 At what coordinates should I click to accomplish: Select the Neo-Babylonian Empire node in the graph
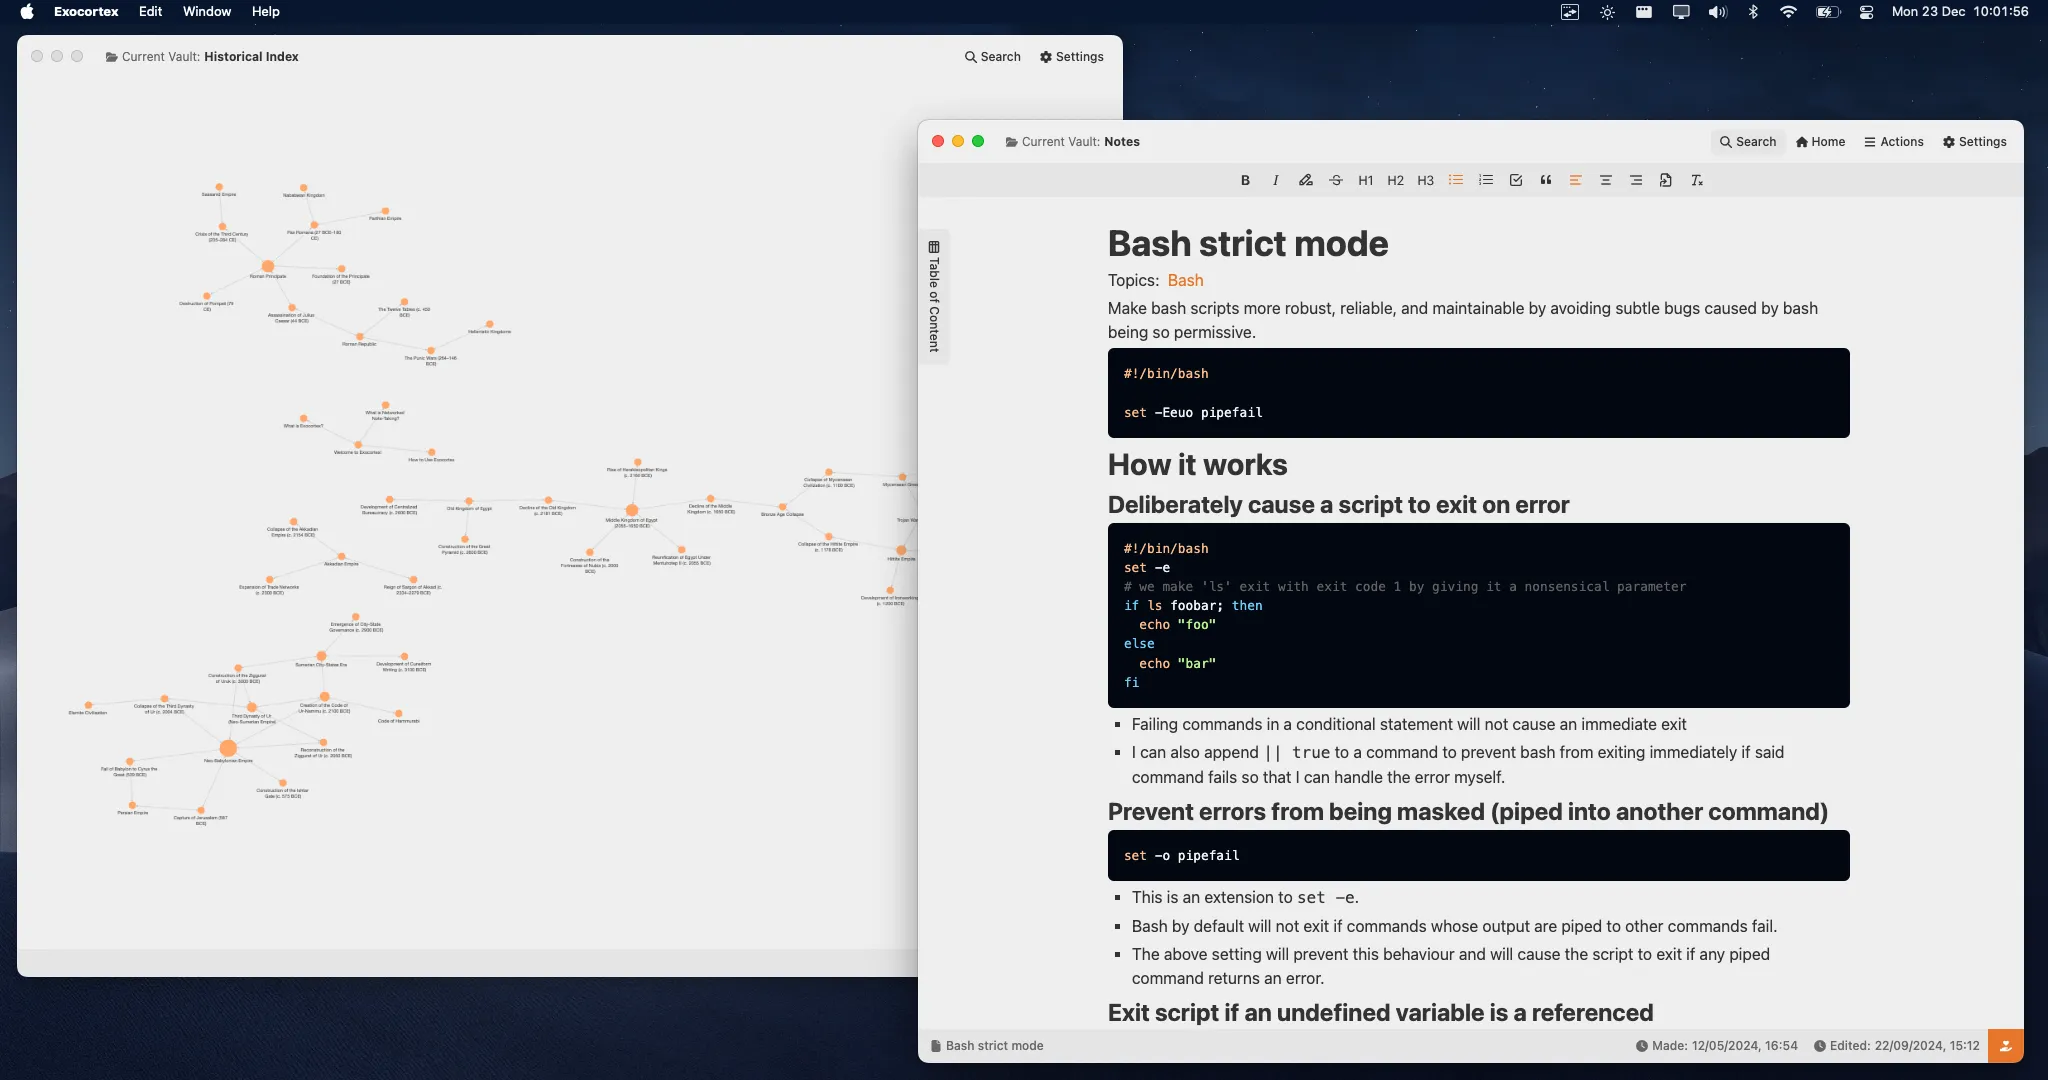(x=228, y=747)
